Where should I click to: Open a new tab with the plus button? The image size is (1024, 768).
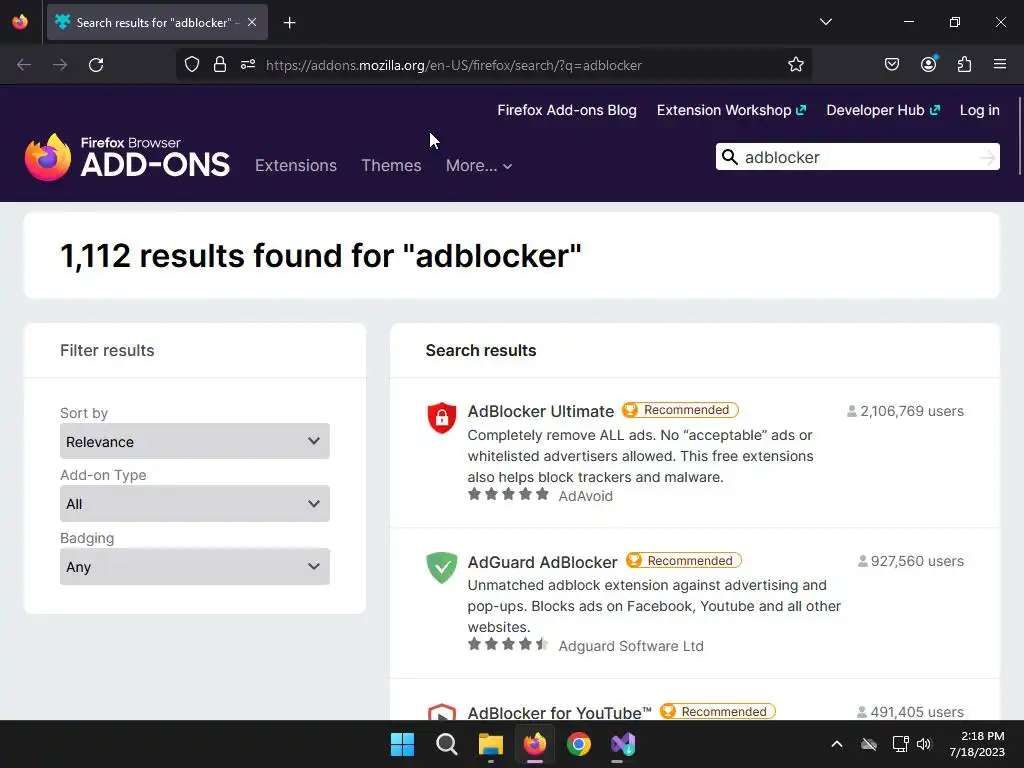pyautogui.click(x=289, y=23)
